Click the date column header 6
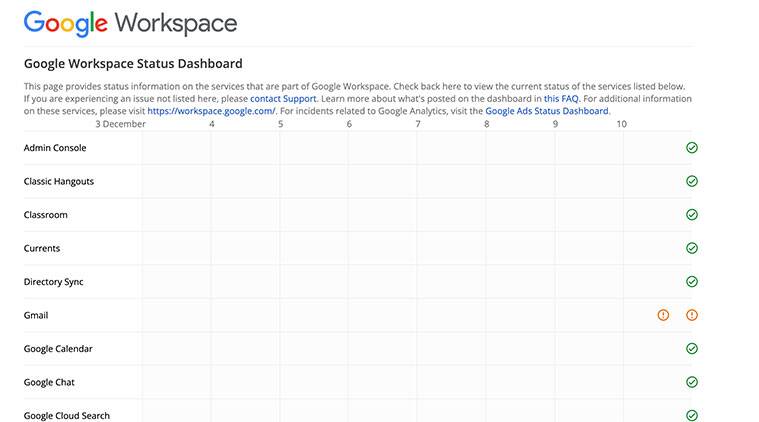 [x=349, y=124]
